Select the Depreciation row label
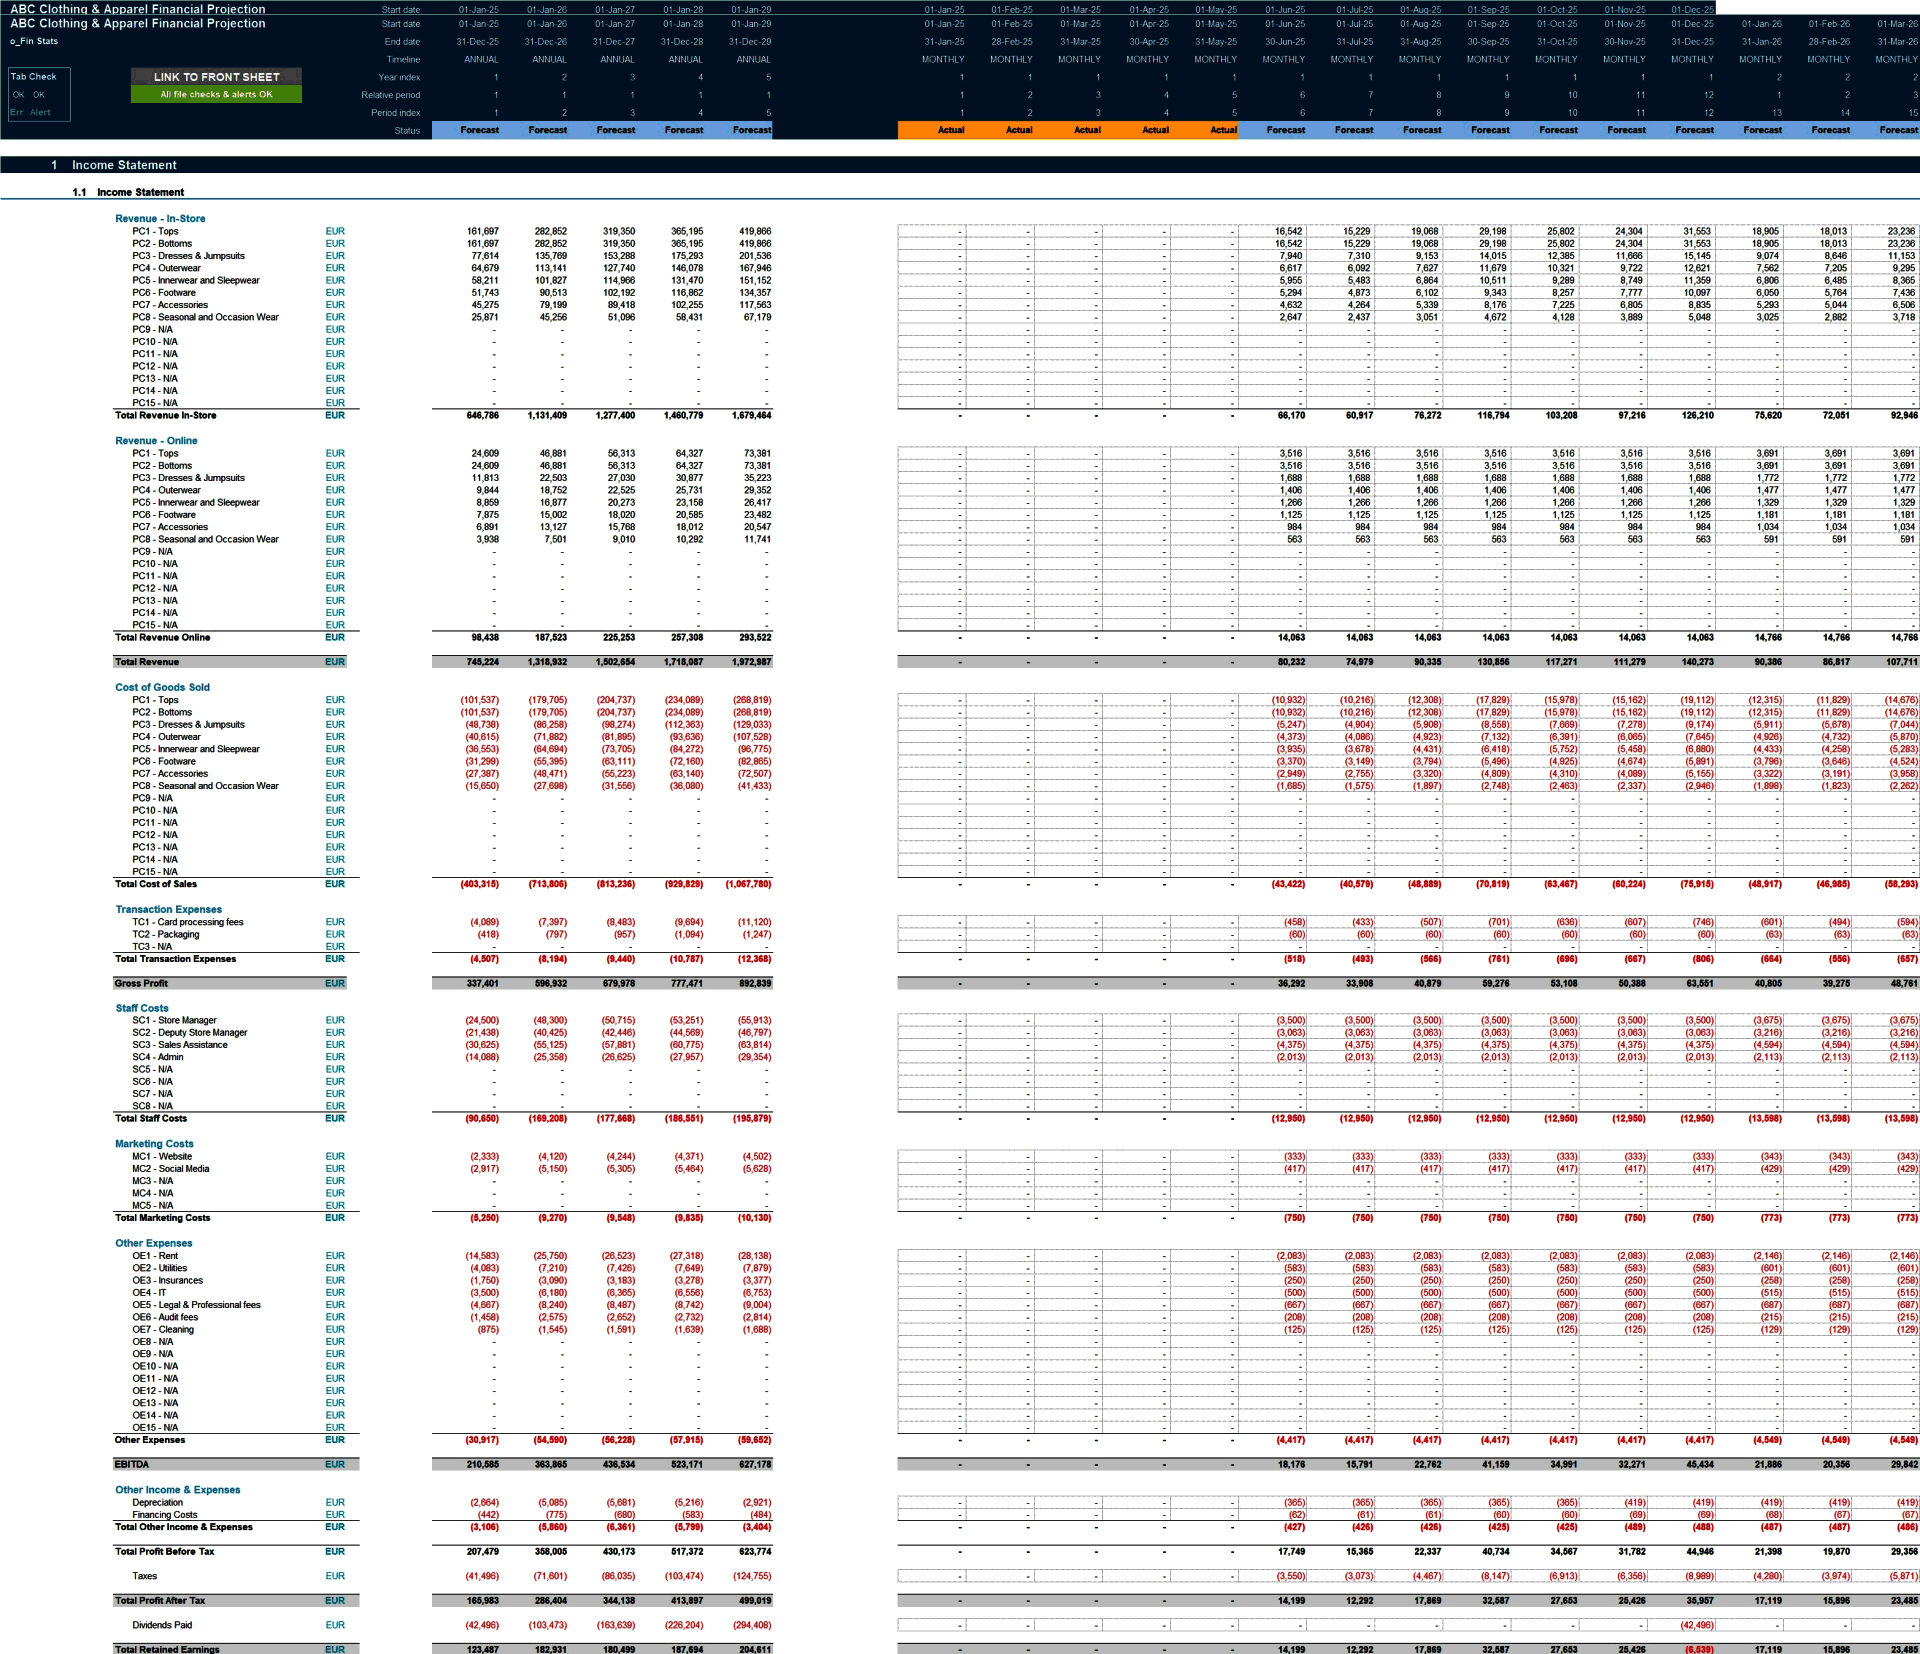The image size is (1920, 1654). coord(158,1503)
